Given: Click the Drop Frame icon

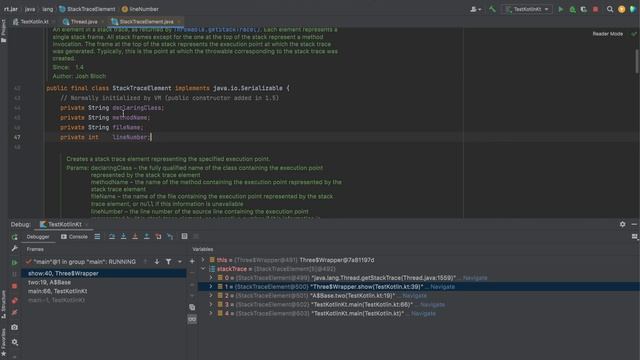Looking at the screenshot, I should click(x=158, y=236).
